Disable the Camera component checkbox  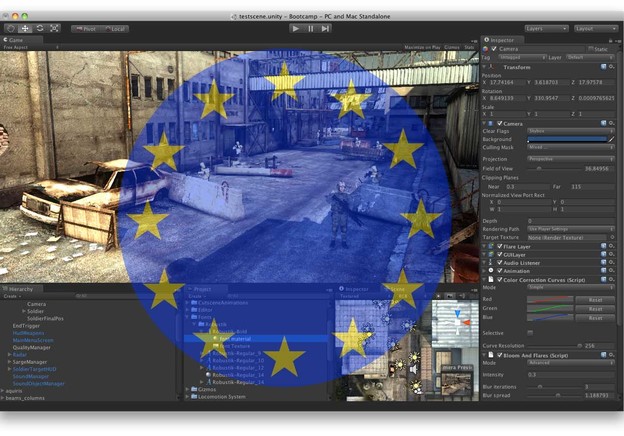click(500, 123)
